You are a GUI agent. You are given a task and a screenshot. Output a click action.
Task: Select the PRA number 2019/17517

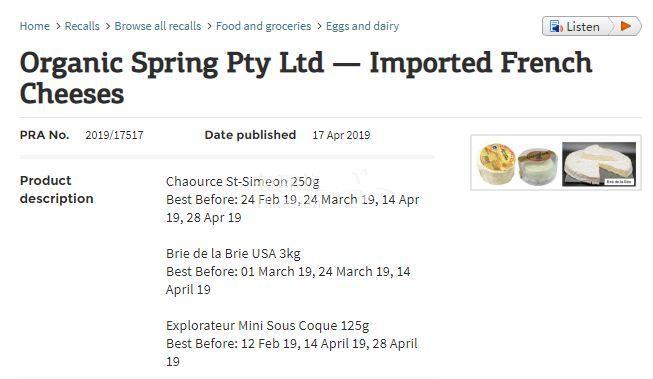tap(115, 135)
